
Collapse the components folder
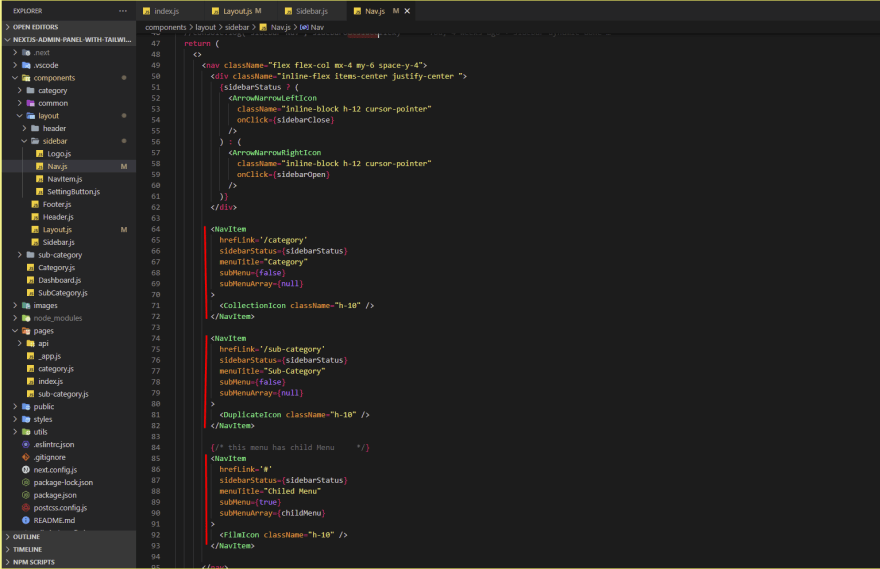point(15,78)
